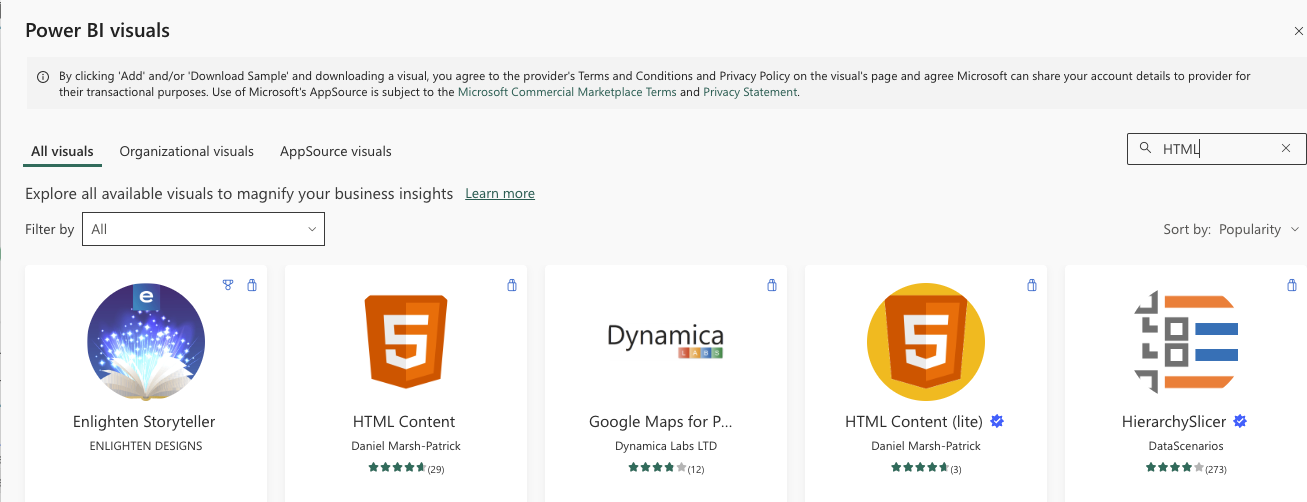Click the award badge icon on Enlighten Storyteller

coord(228,286)
